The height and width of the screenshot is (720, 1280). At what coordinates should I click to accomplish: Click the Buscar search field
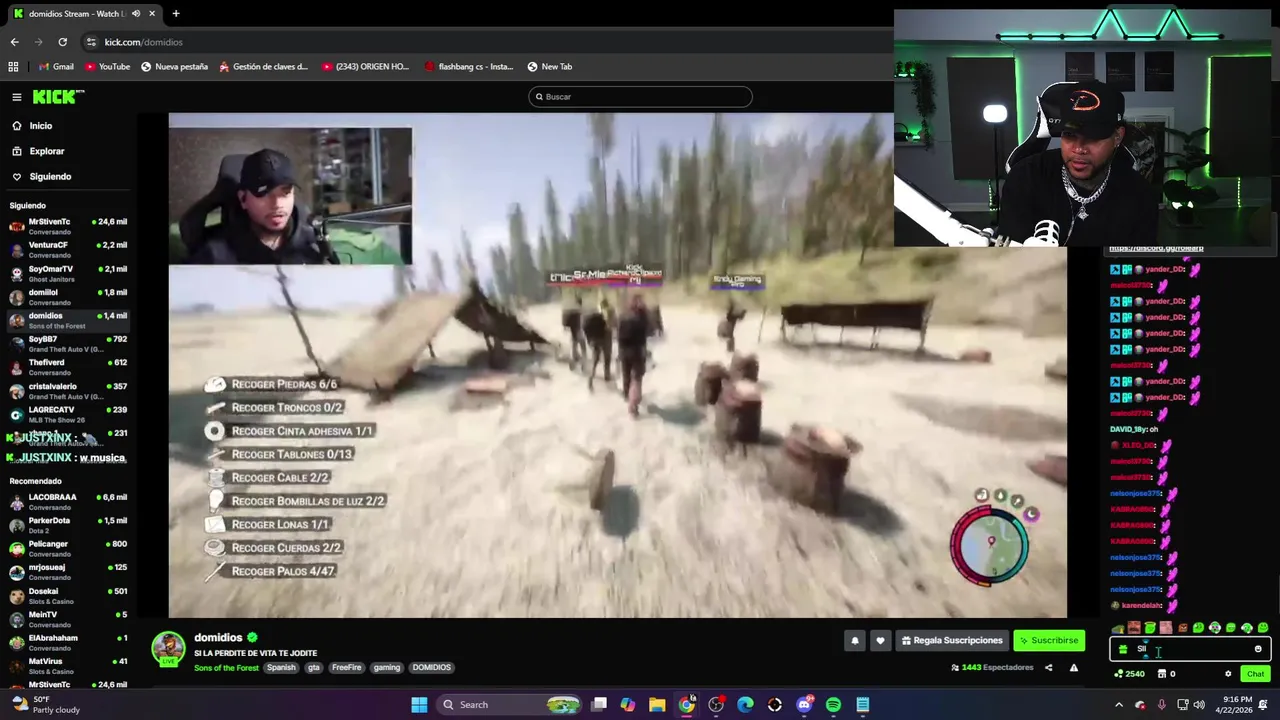(x=640, y=97)
